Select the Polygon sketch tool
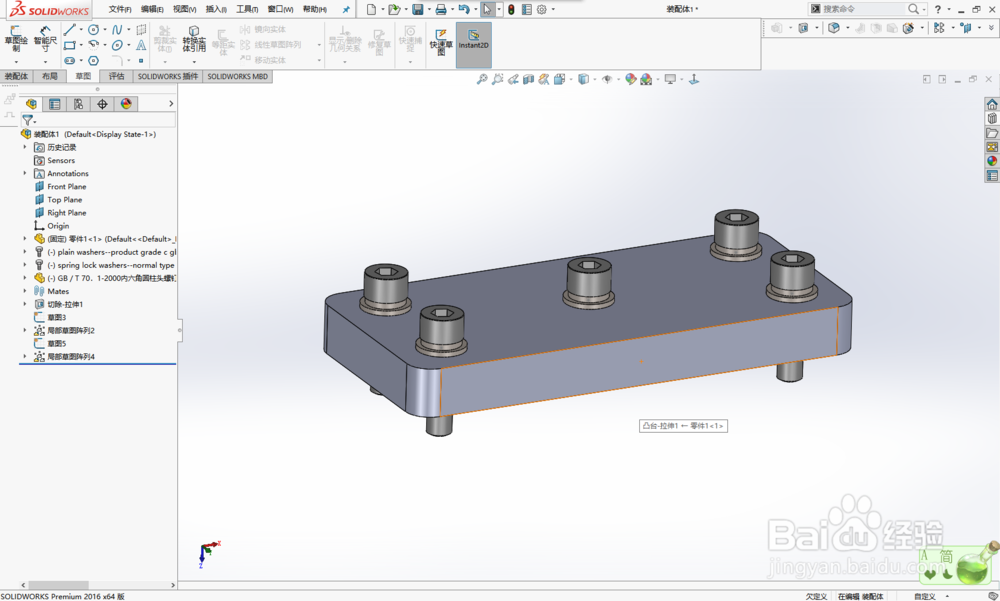This screenshot has height=601, width=1000. point(94,61)
